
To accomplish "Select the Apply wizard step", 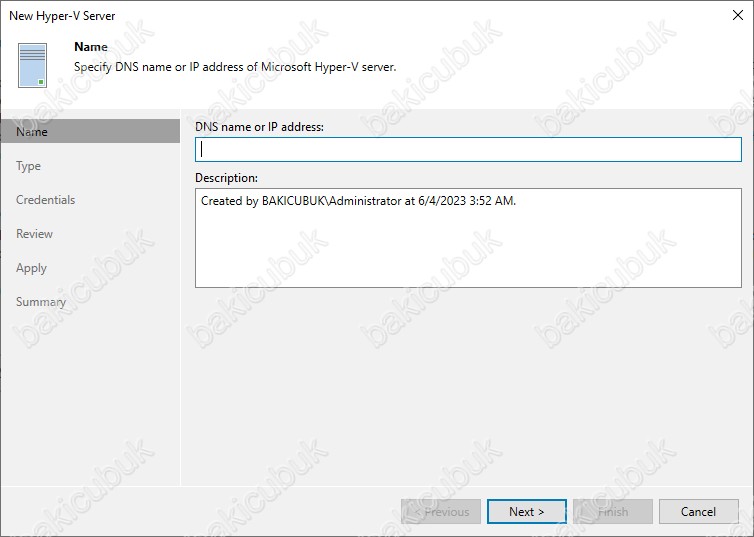I will (31, 268).
